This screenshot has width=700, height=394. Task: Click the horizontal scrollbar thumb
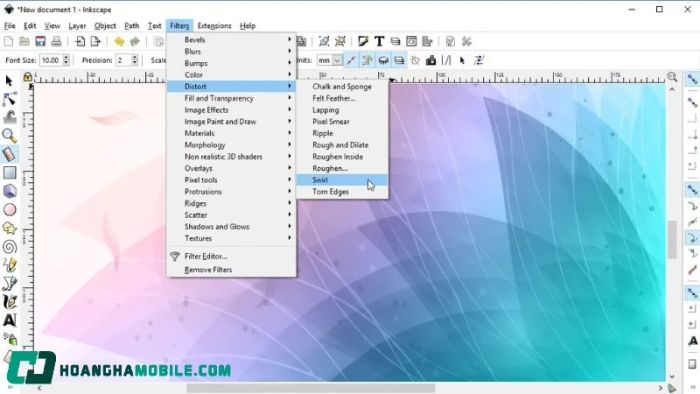(x=311, y=388)
